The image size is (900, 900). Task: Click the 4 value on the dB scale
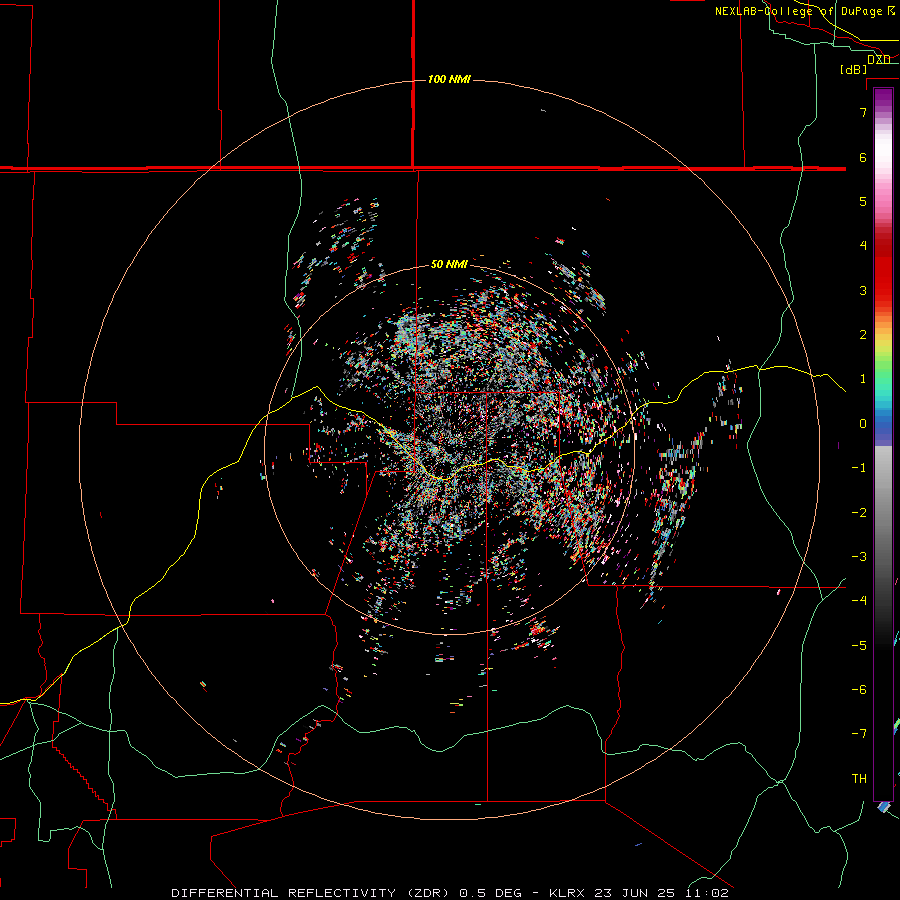pos(863,246)
